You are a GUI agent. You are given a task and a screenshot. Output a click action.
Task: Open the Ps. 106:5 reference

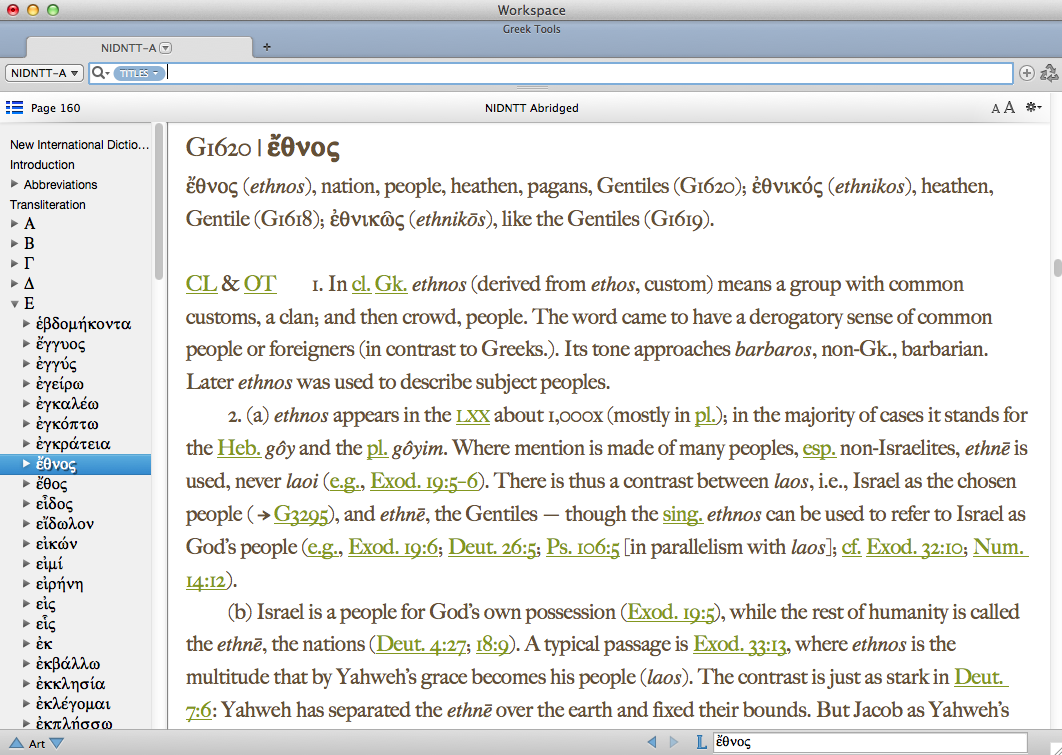point(582,547)
